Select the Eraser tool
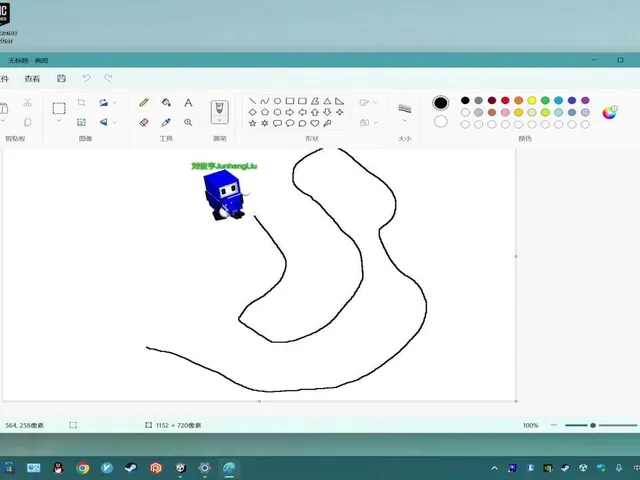640x480 pixels. coord(144,122)
